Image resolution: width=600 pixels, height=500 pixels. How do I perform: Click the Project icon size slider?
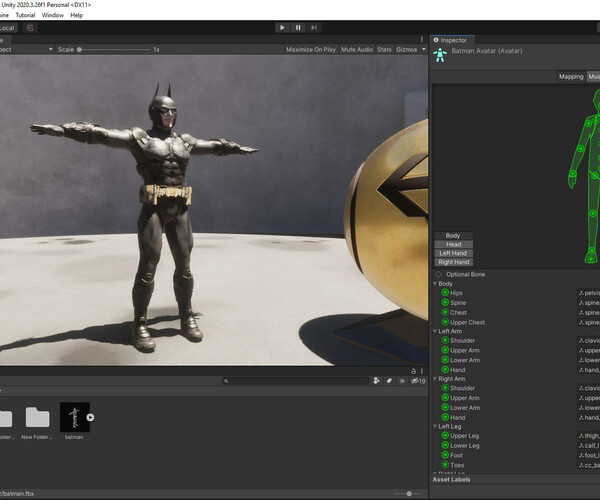point(408,493)
